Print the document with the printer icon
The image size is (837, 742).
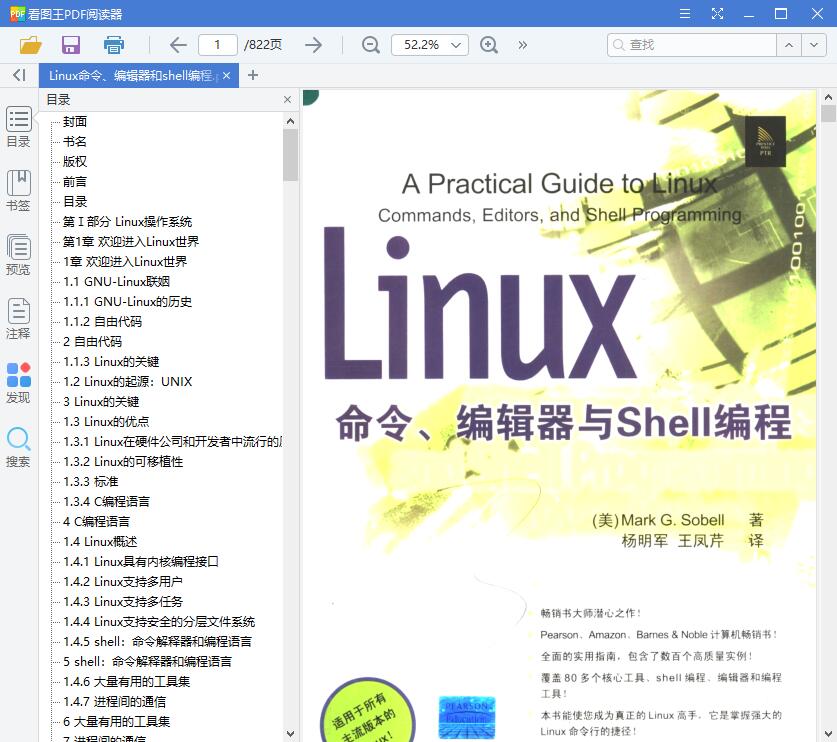tap(114, 45)
